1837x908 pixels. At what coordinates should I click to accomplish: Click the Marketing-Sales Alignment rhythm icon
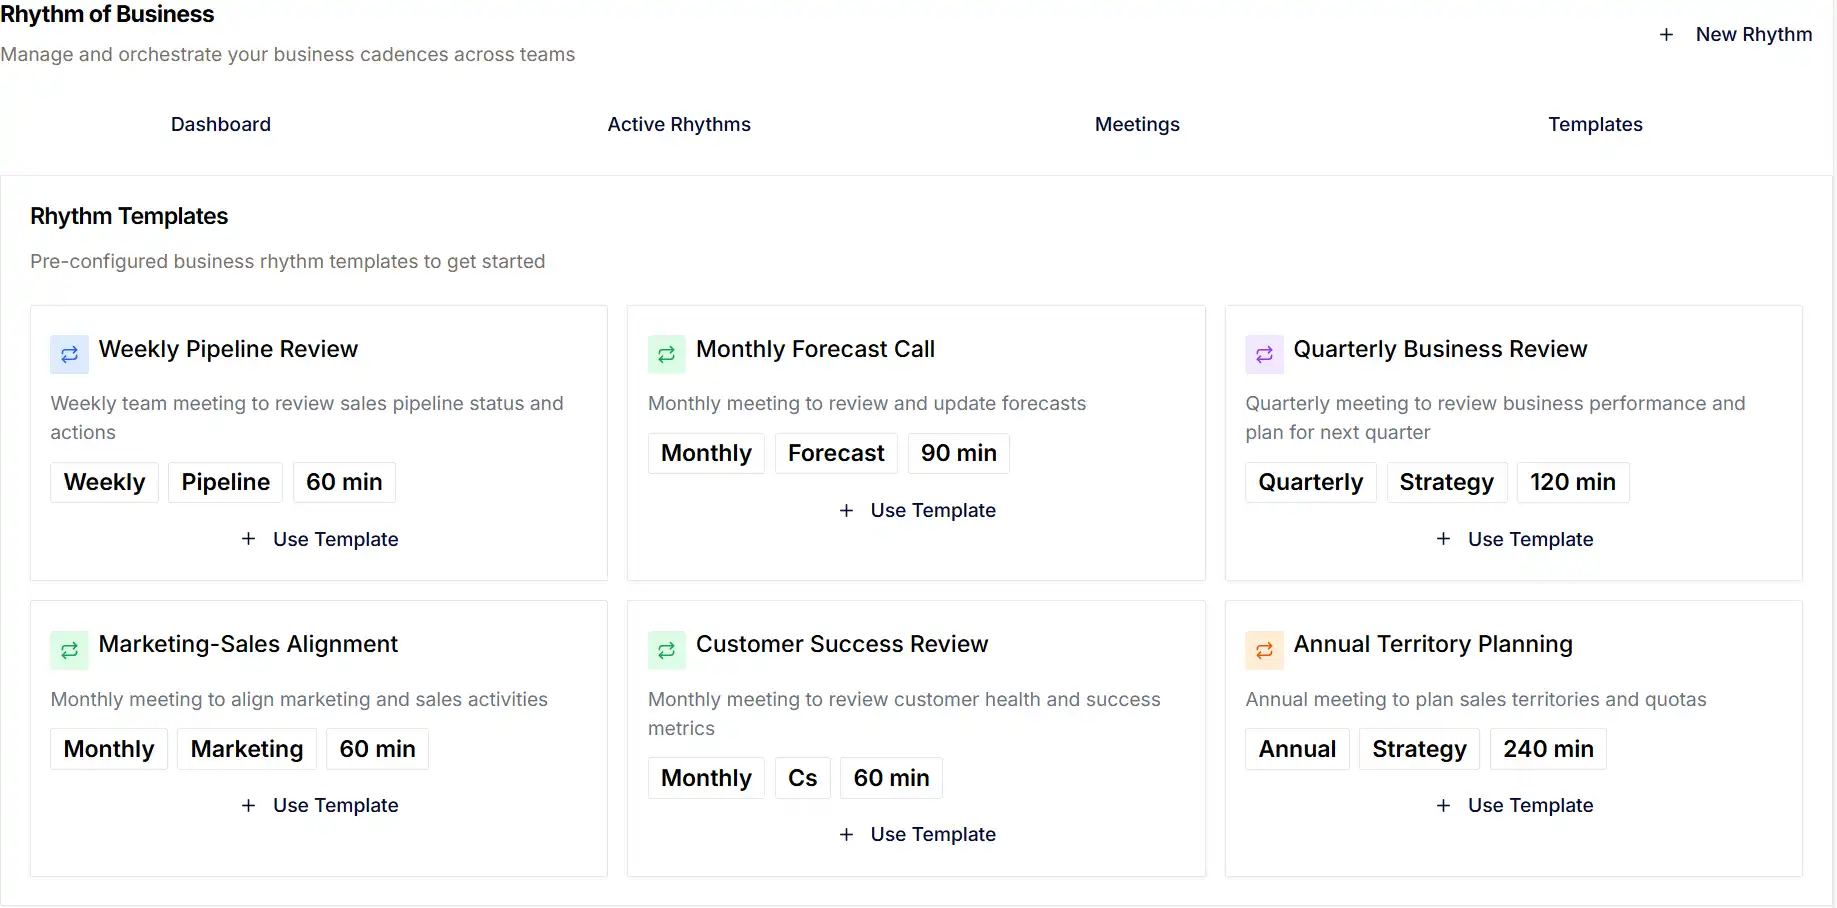(x=69, y=650)
